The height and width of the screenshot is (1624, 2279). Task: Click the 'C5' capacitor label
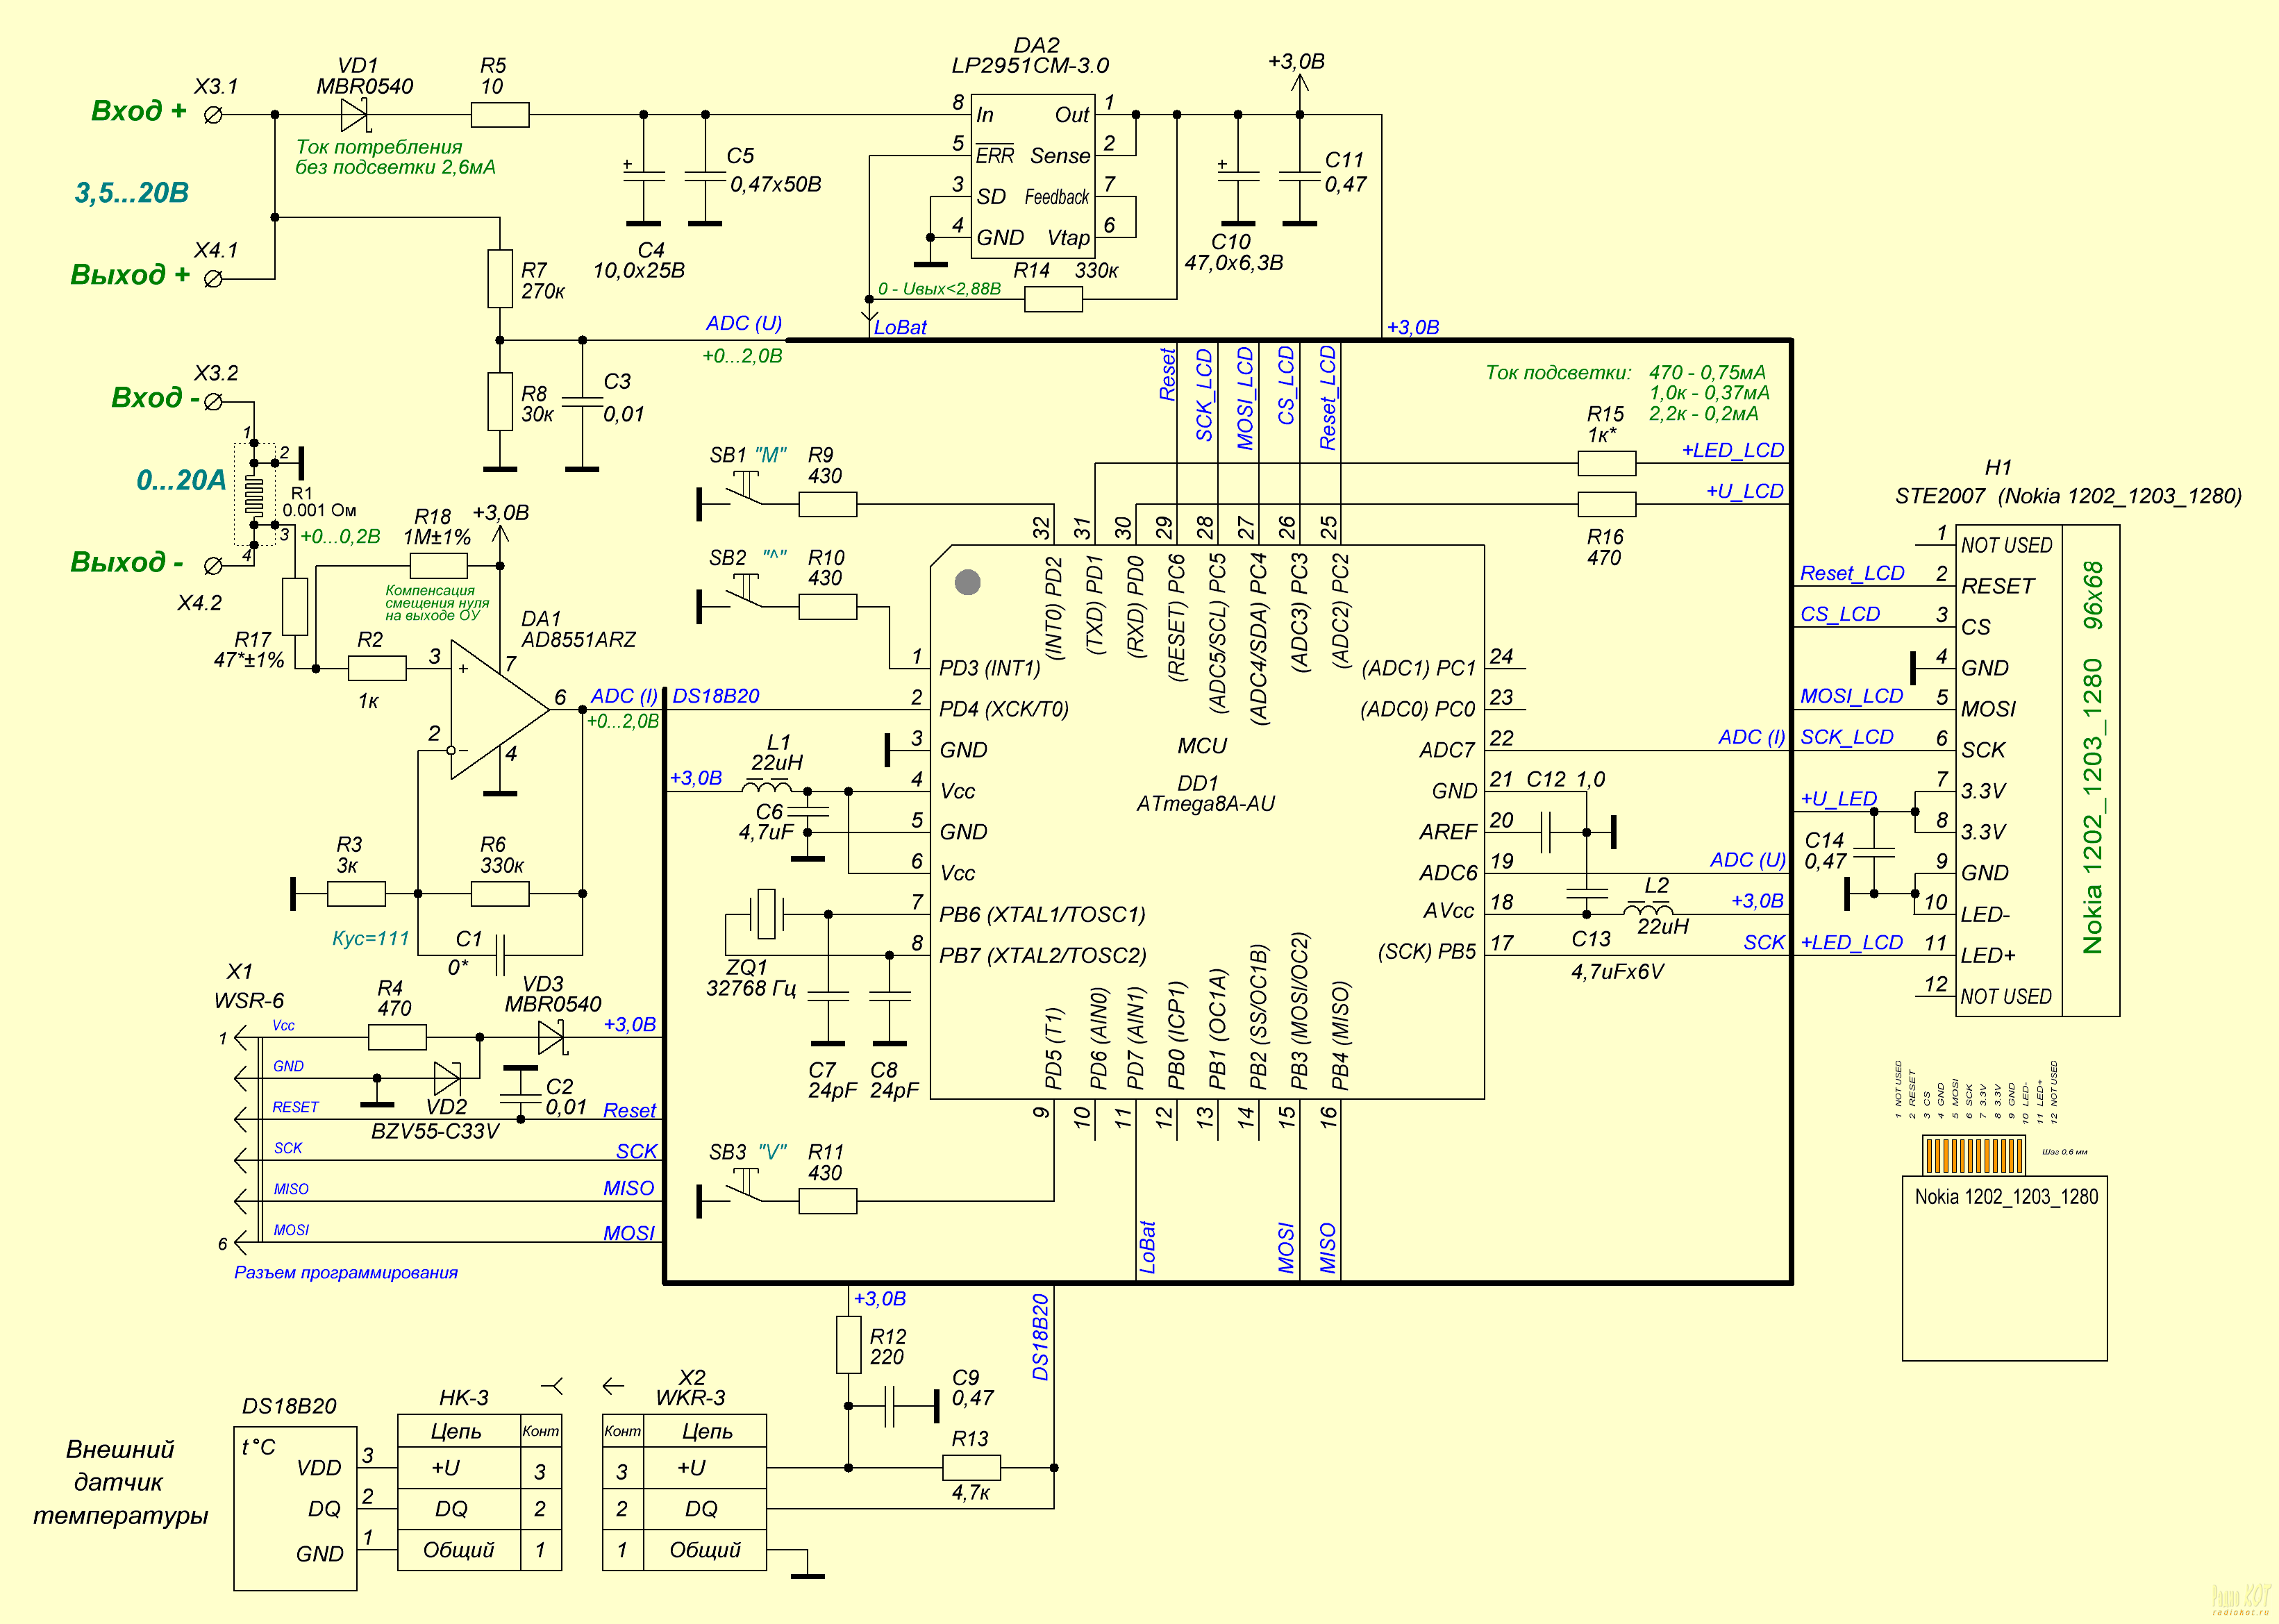pyautogui.click(x=740, y=156)
